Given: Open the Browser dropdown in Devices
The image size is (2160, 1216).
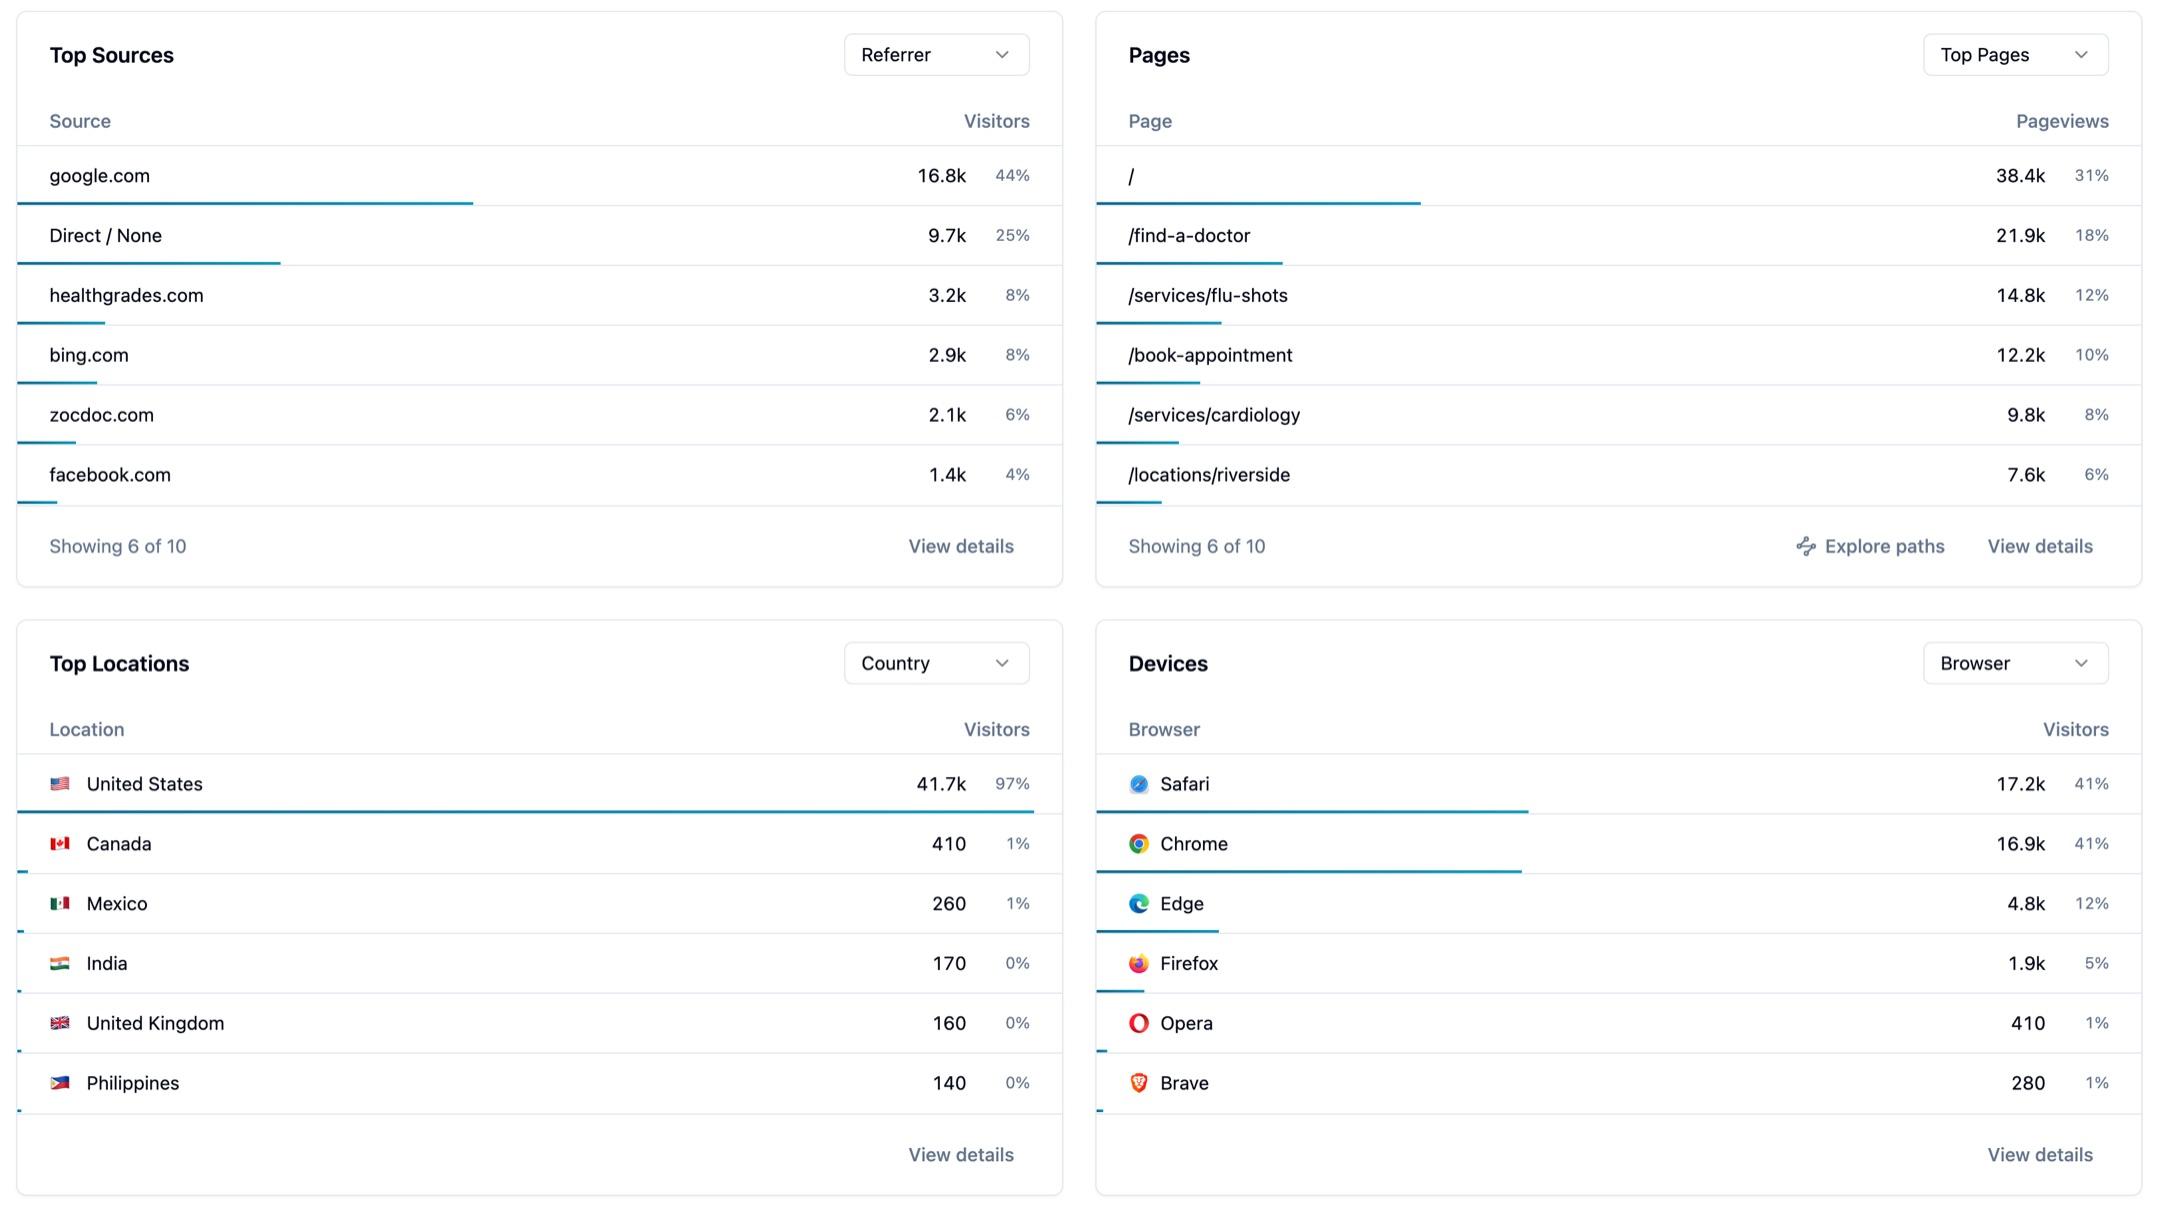Looking at the screenshot, I should coord(2015,663).
